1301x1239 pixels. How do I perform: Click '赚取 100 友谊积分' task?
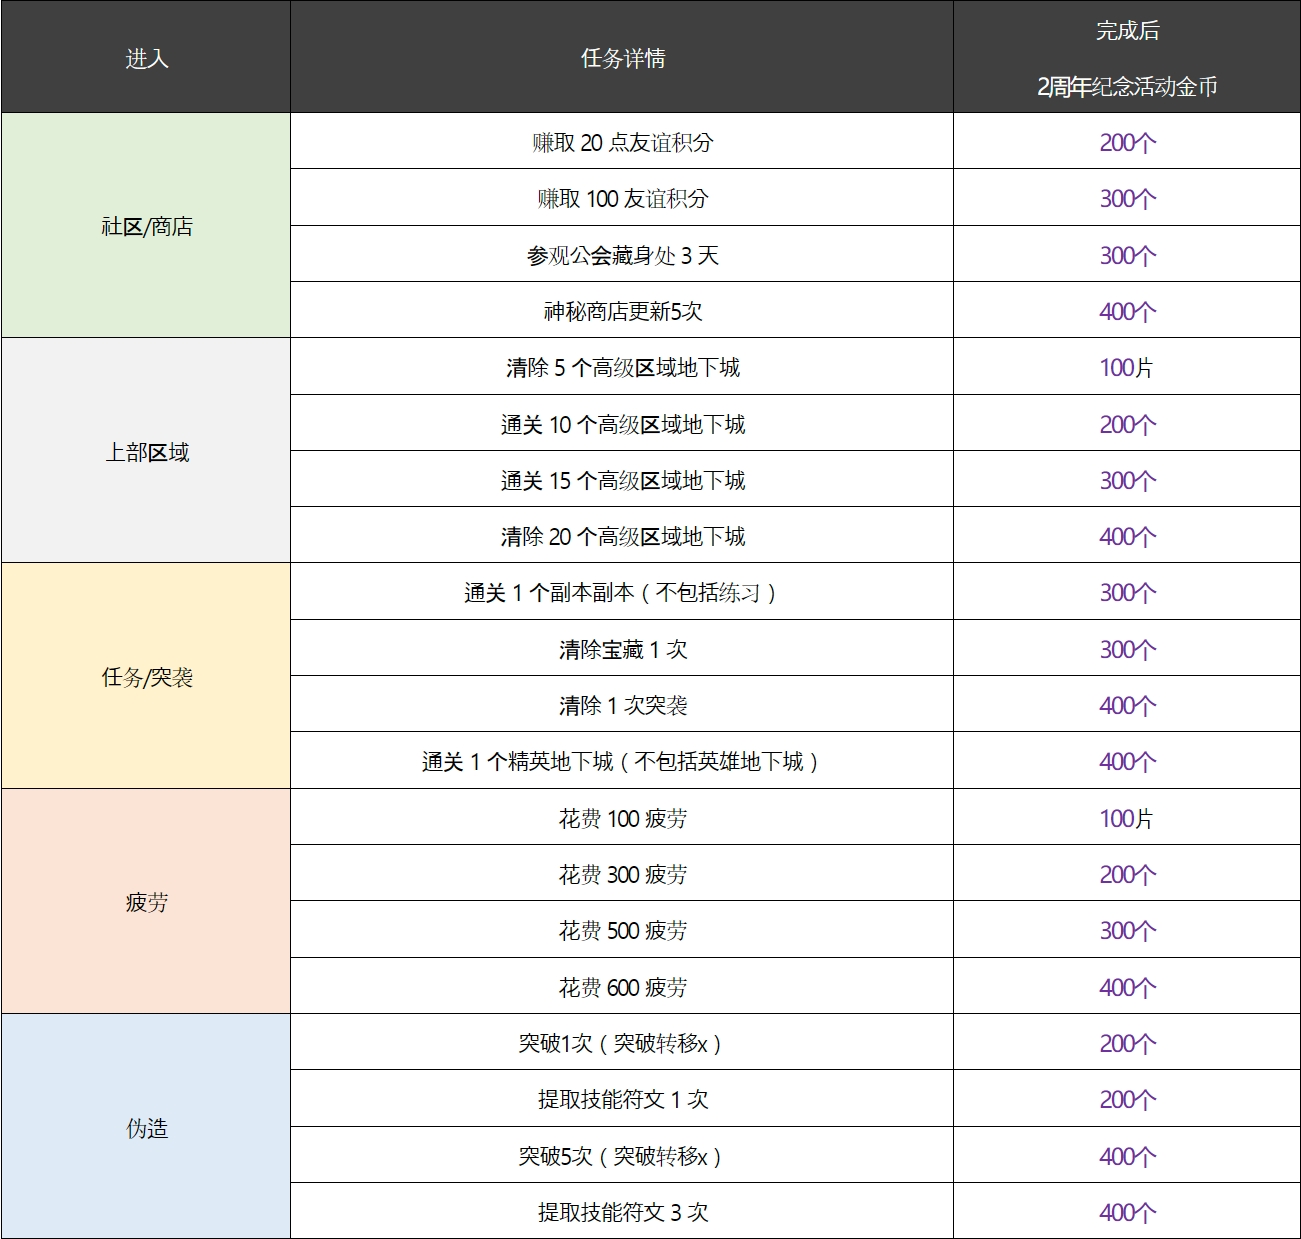[x=622, y=198]
